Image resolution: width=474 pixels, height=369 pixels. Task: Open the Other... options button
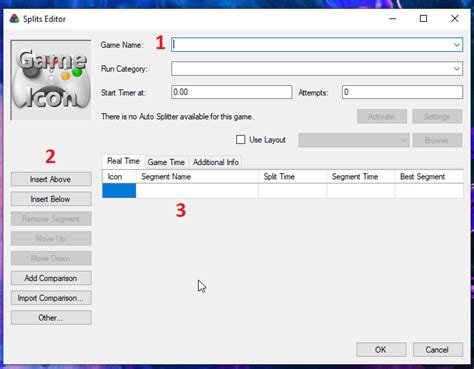click(51, 318)
